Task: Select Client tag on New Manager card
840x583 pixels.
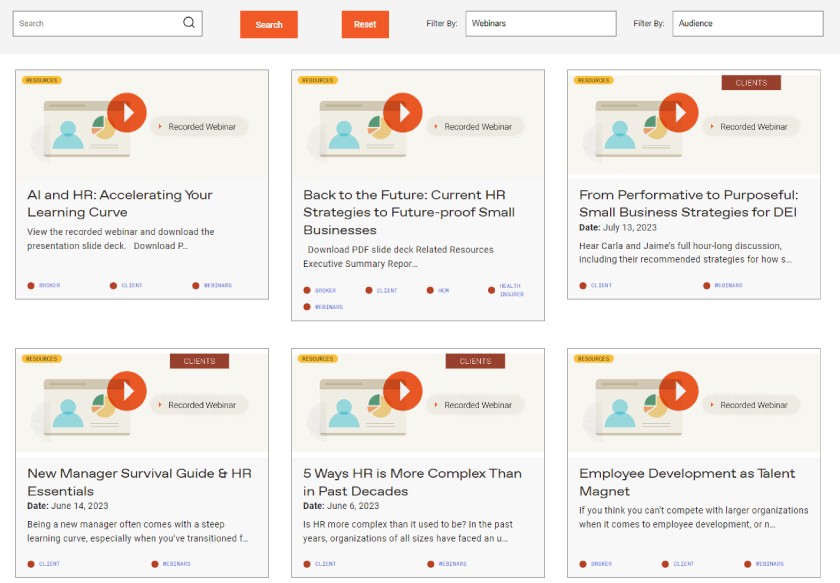Action: [x=44, y=564]
